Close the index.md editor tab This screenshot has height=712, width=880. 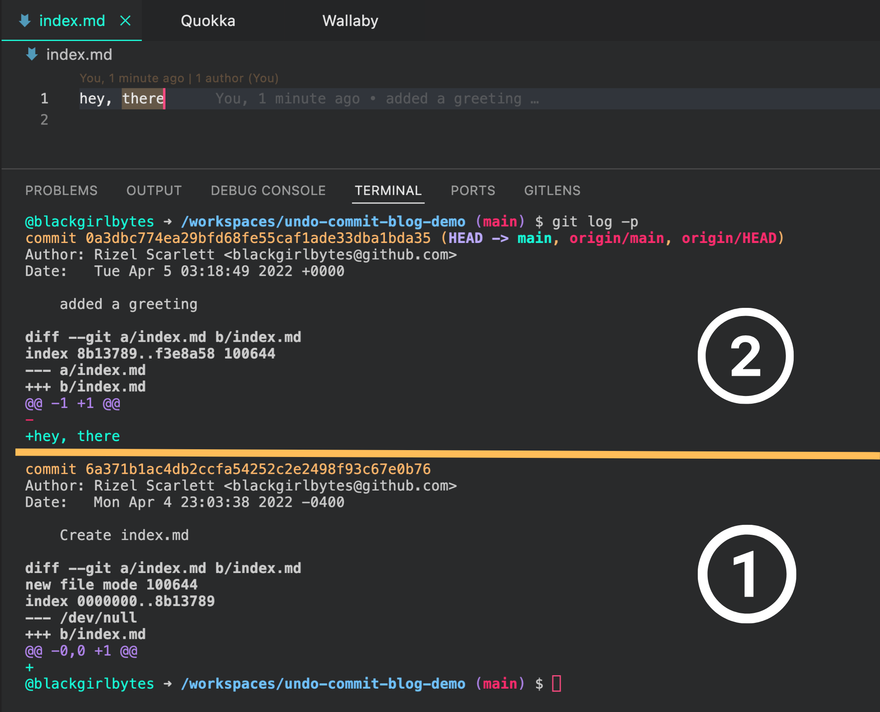124,20
